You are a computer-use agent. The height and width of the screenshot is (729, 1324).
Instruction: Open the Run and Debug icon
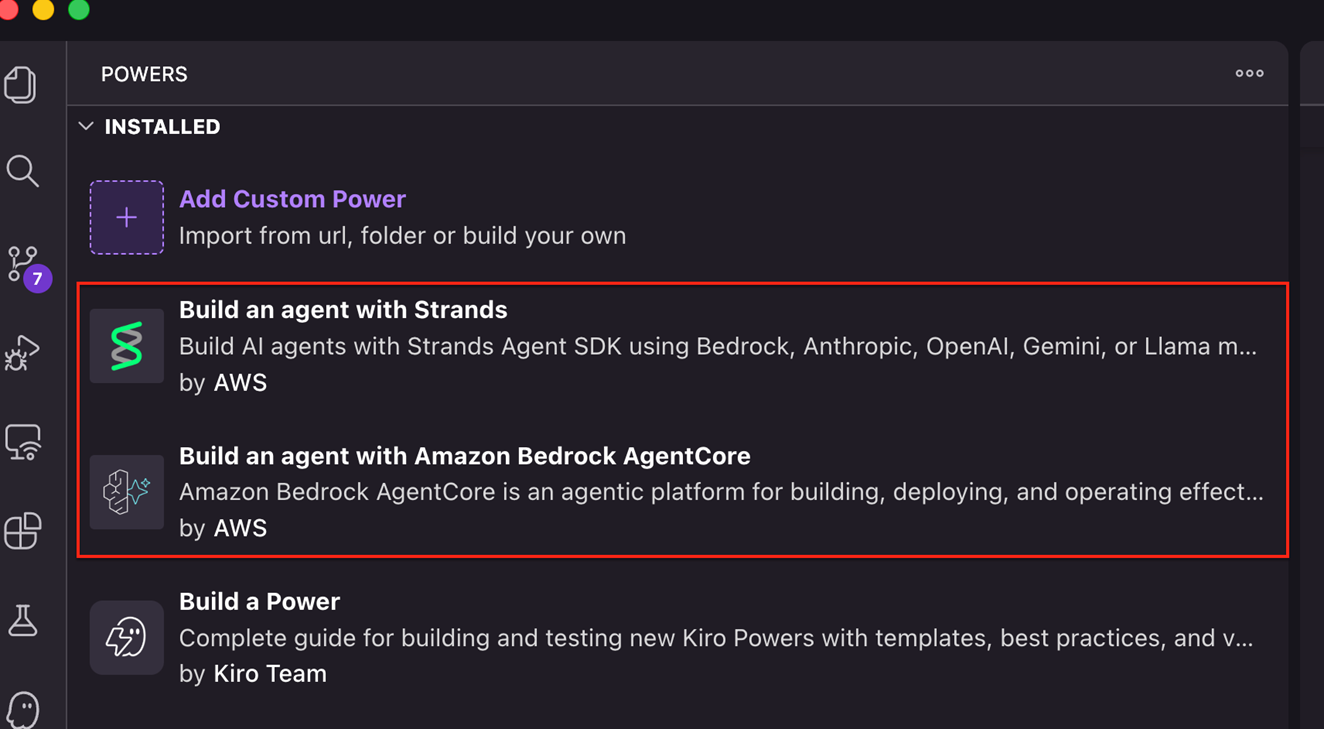tap(22, 353)
